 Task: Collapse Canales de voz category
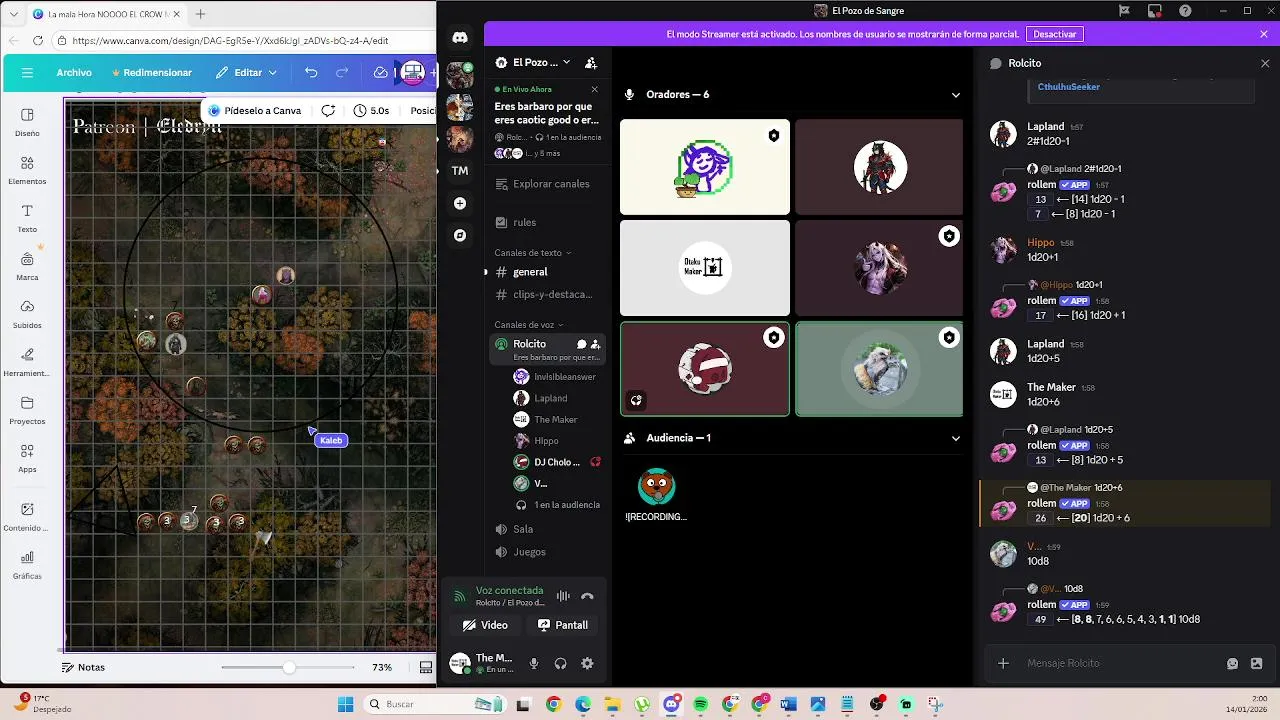[x=529, y=325]
